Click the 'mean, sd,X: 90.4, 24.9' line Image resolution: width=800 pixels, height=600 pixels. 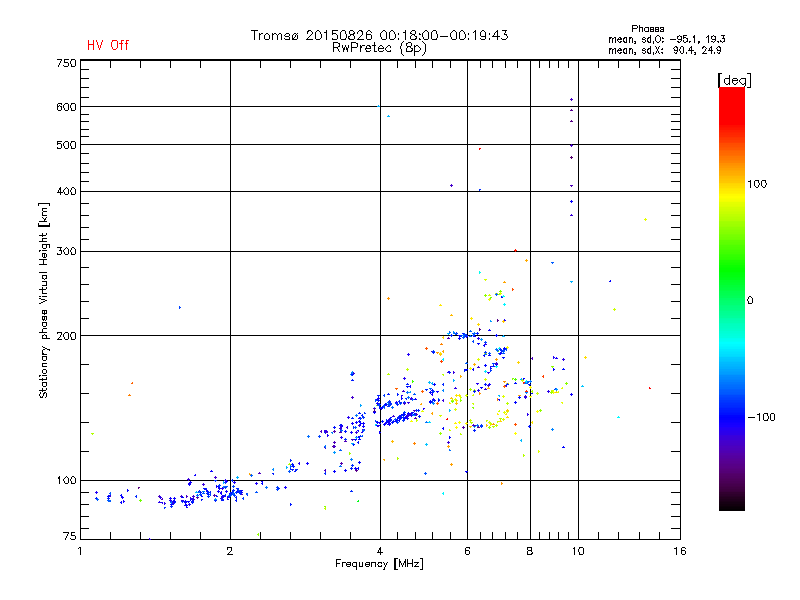click(664, 50)
